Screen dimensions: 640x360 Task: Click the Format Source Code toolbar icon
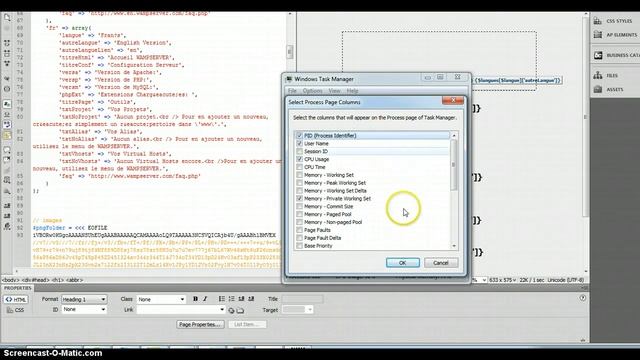click(x=7, y=226)
